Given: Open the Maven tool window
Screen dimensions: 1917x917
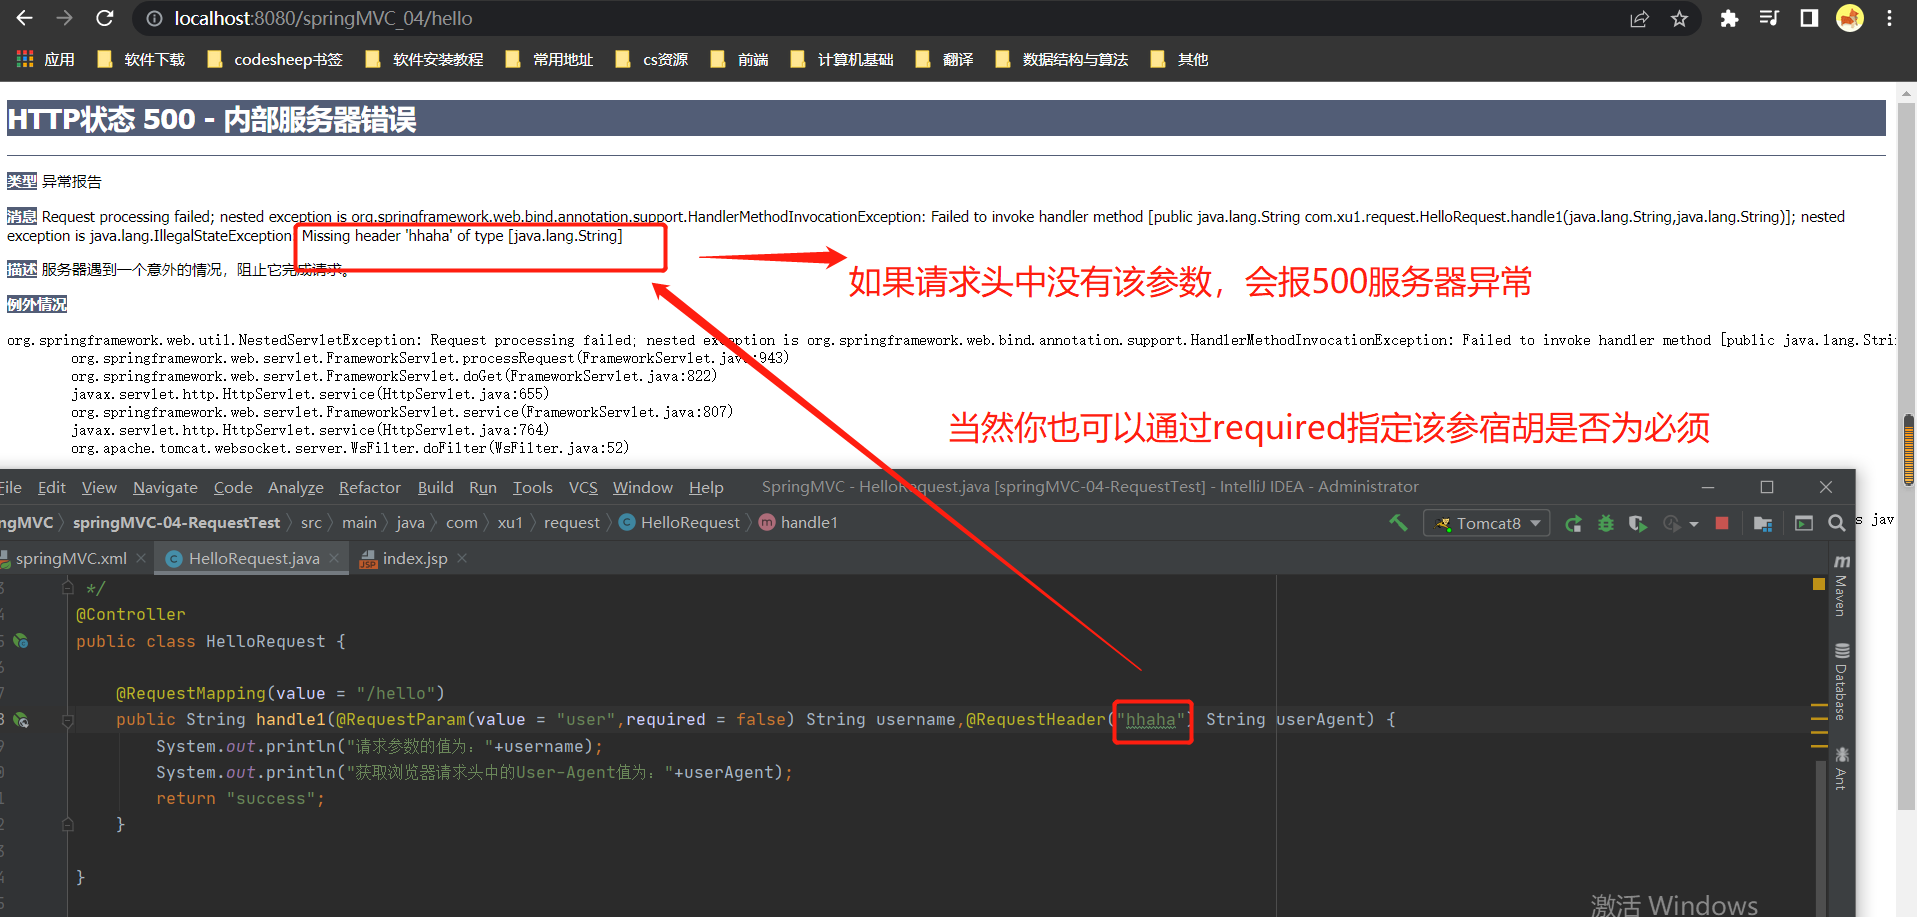Looking at the screenshot, I should tap(1842, 584).
